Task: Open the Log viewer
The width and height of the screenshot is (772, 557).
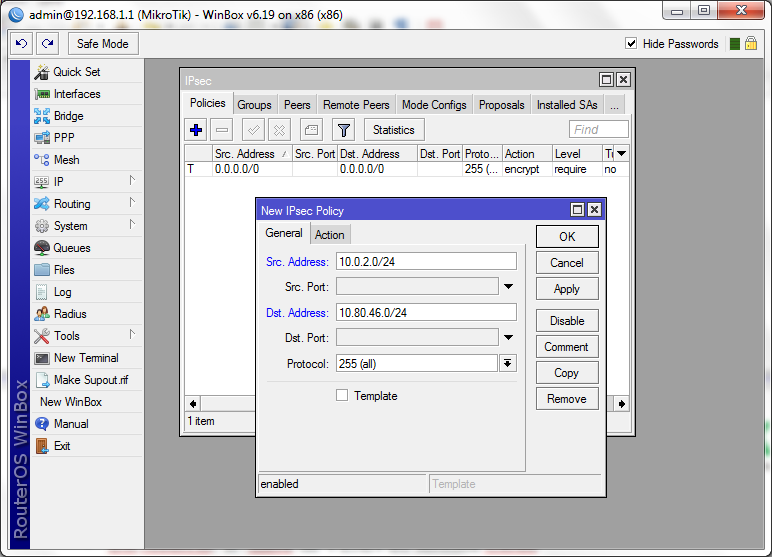Action: (87, 292)
